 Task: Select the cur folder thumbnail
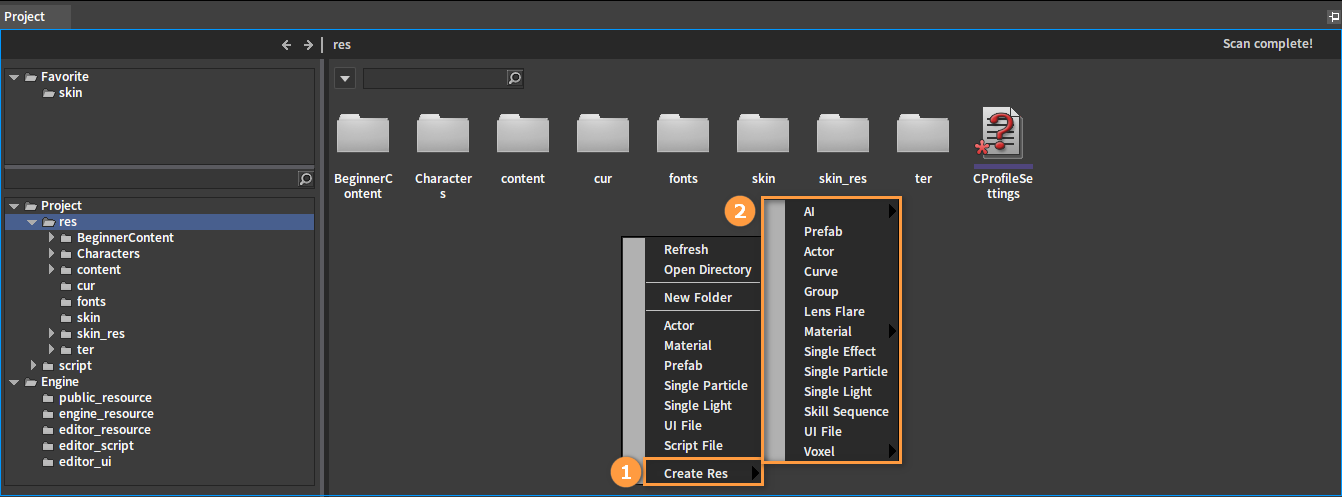[x=603, y=133]
